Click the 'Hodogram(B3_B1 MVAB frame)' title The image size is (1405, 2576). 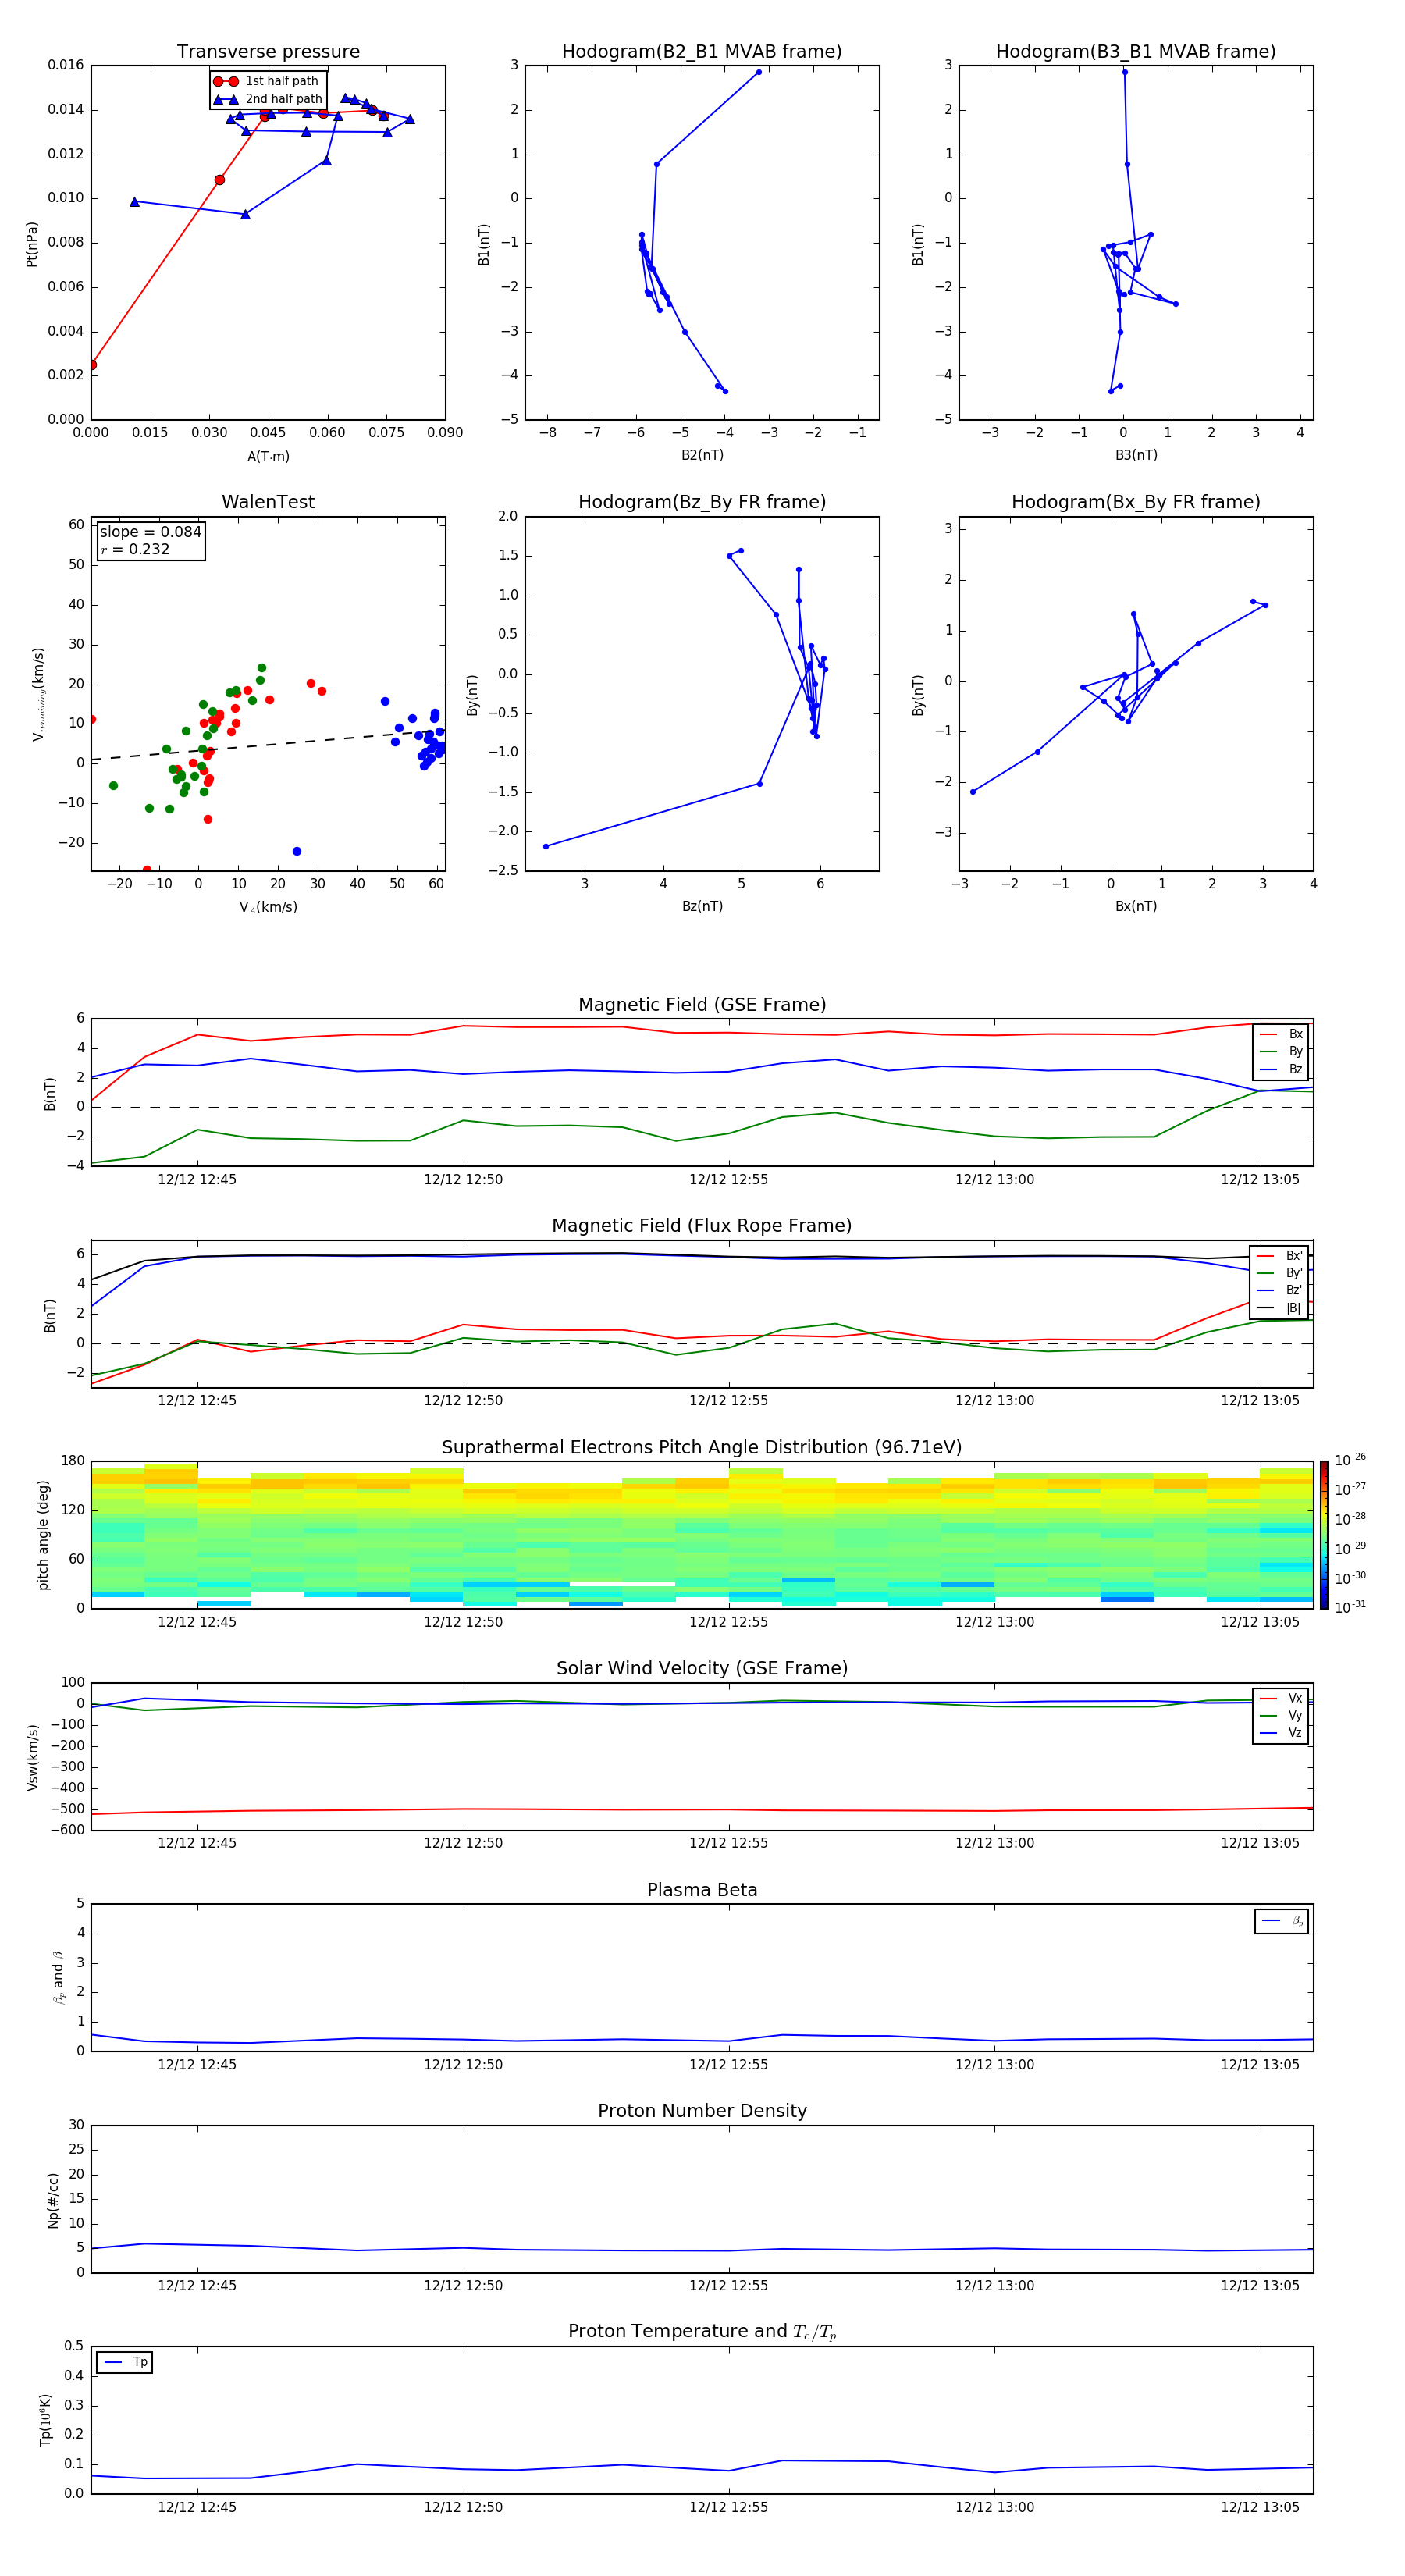(x=1136, y=52)
